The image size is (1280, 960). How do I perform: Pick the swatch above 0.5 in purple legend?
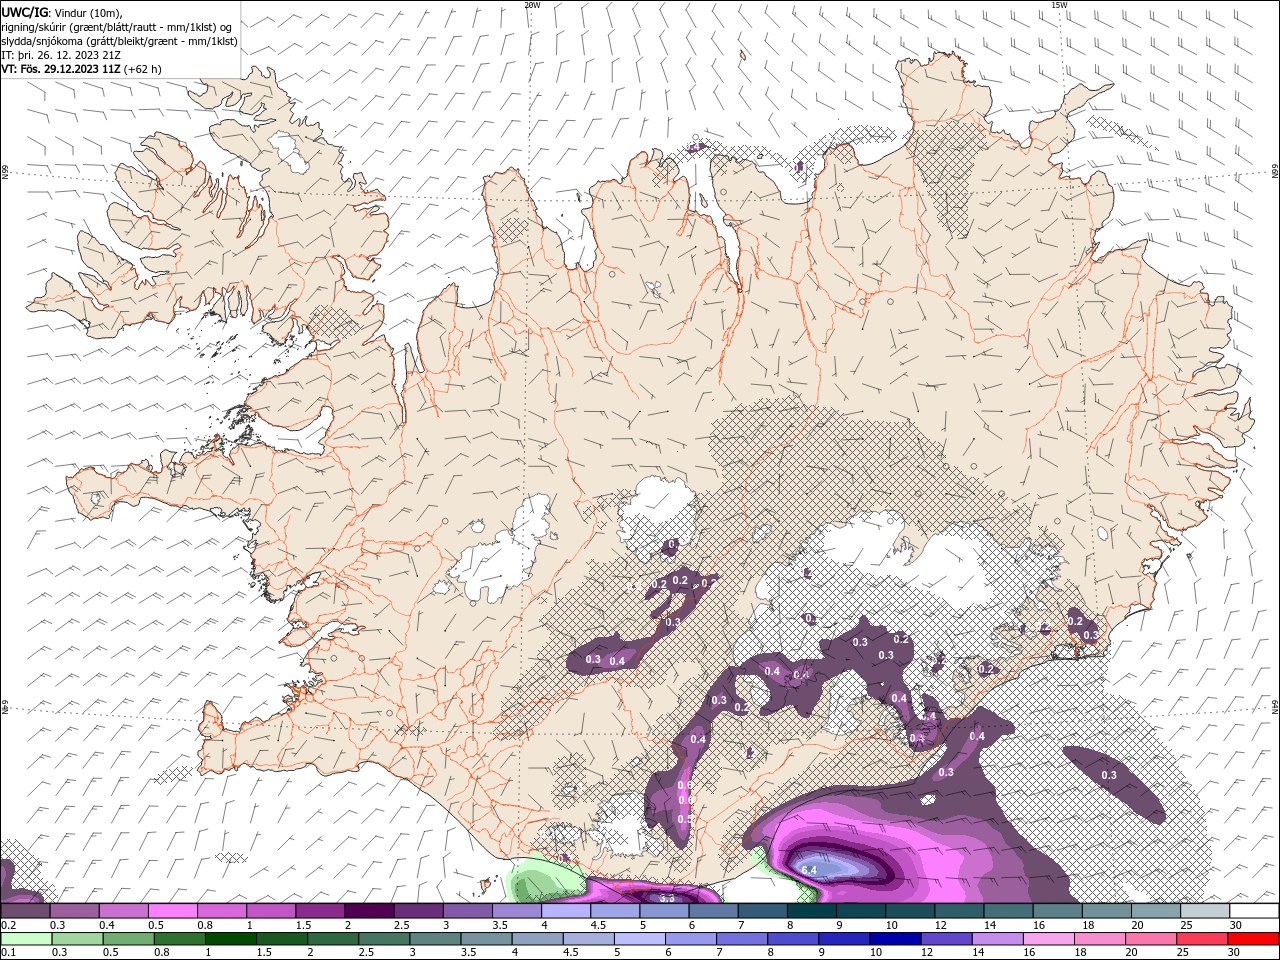click(172, 911)
